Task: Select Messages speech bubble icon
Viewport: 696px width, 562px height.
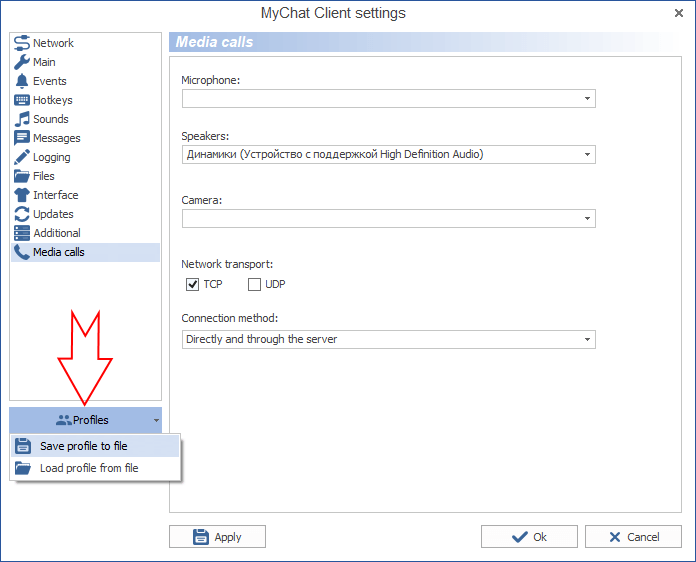Action: 22,138
